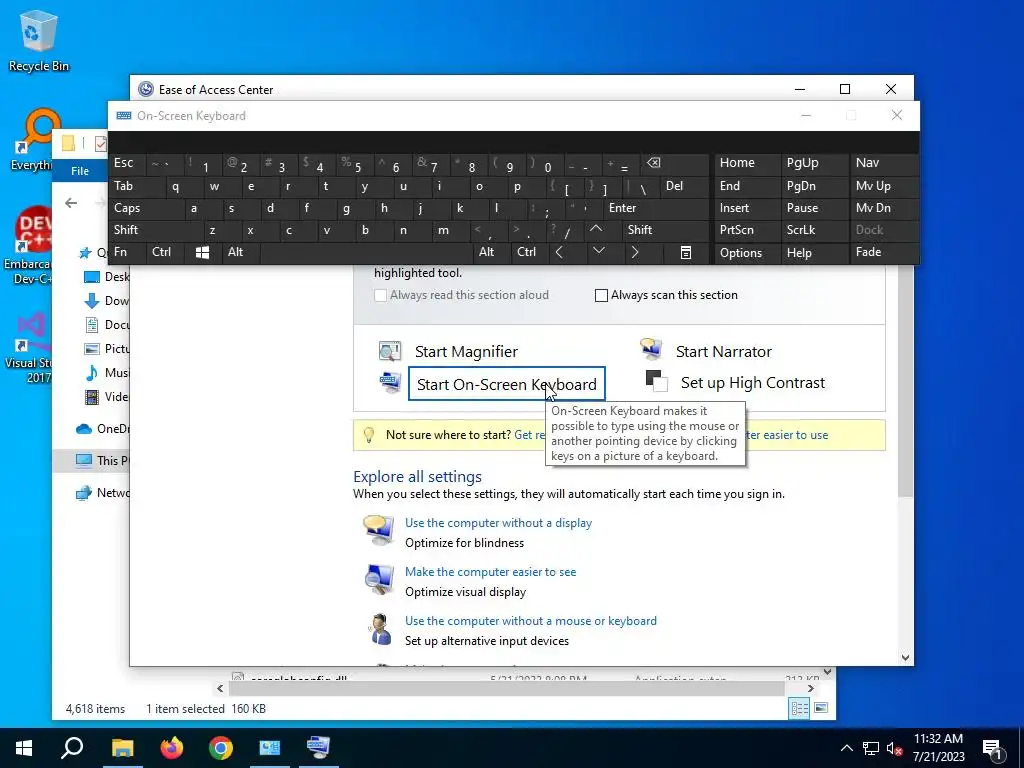Open the Start menu
The height and width of the screenshot is (768, 1024).
[24, 748]
